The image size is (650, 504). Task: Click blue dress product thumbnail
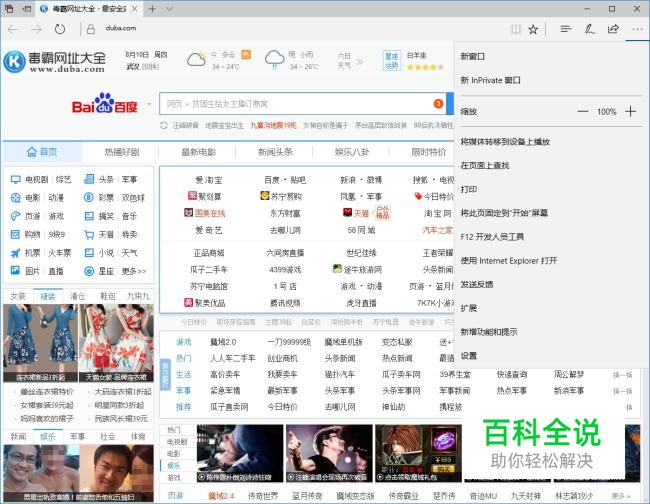(40, 343)
